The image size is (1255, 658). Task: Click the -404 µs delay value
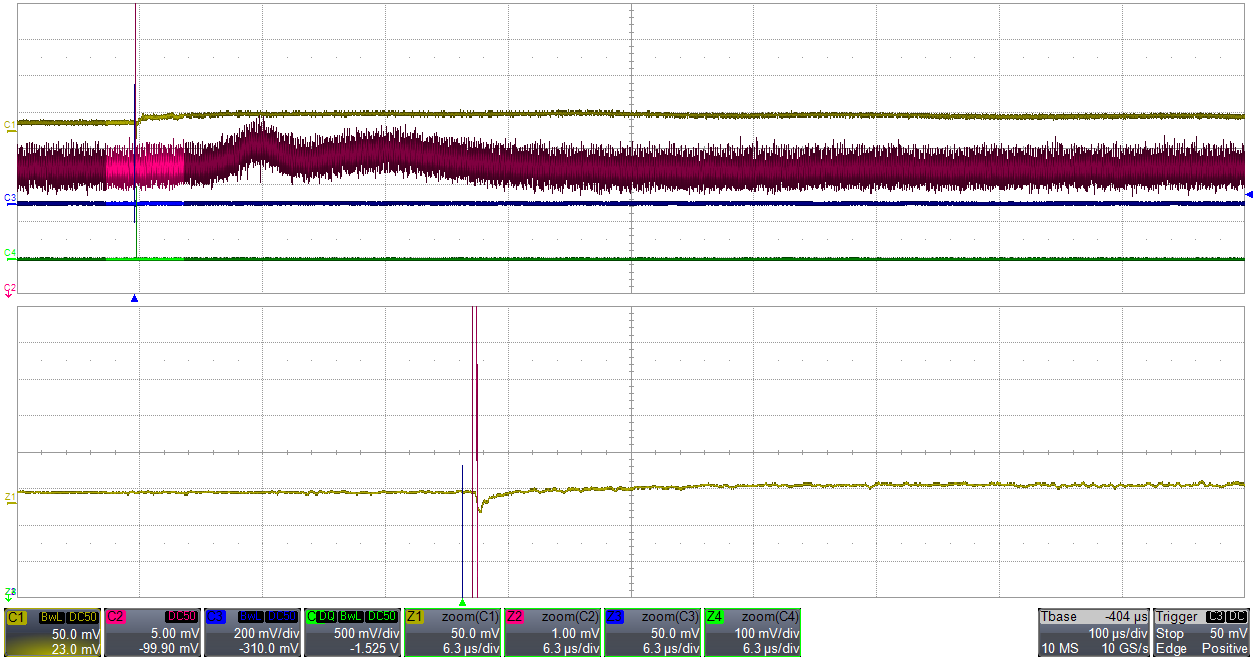(x=1126, y=618)
